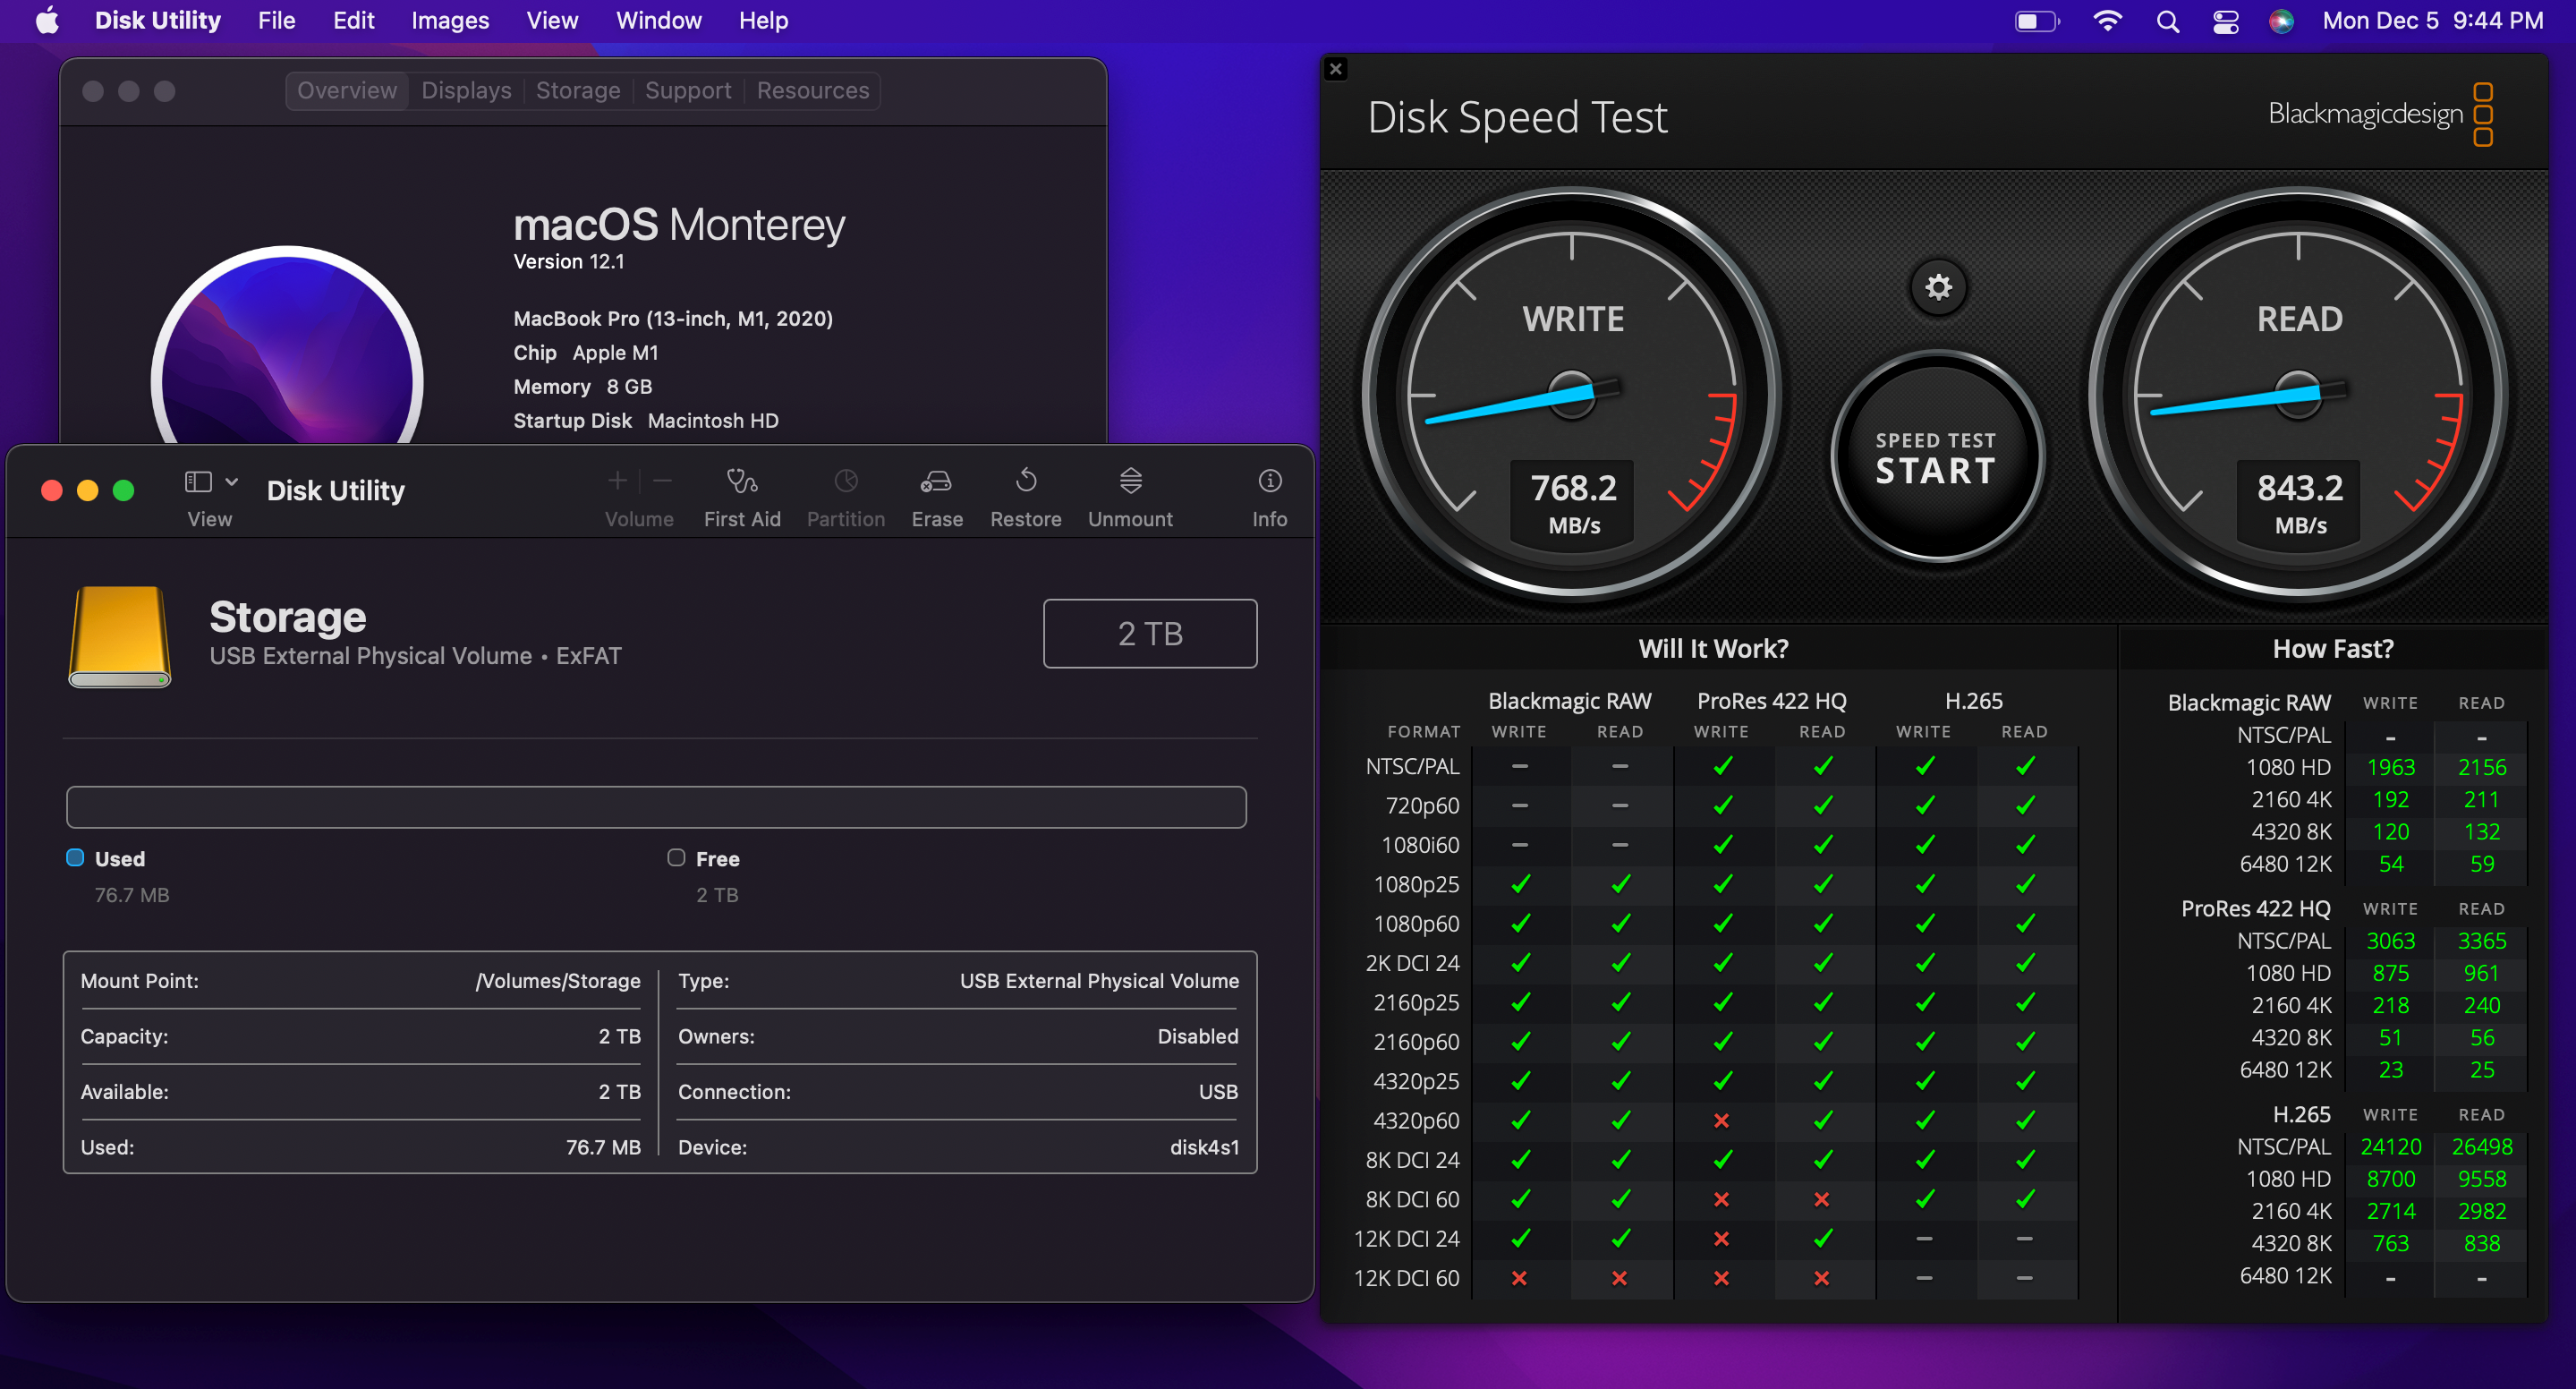Click the yellow external drive icon

click(119, 637)
